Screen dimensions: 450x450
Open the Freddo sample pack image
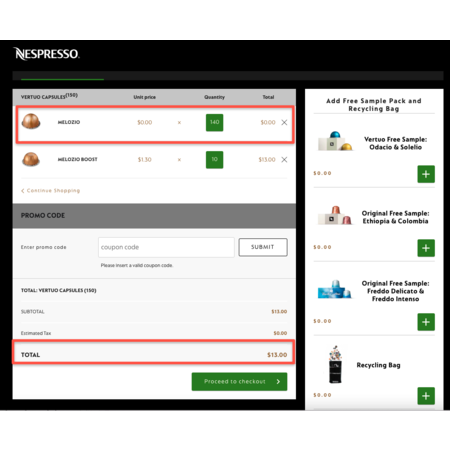point(335,289)
